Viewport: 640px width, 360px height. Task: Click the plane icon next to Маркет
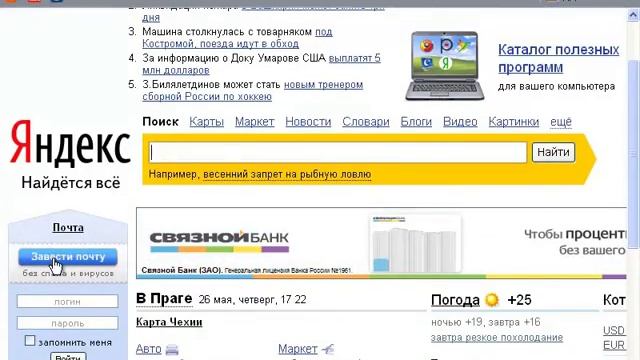pos(328,349)
